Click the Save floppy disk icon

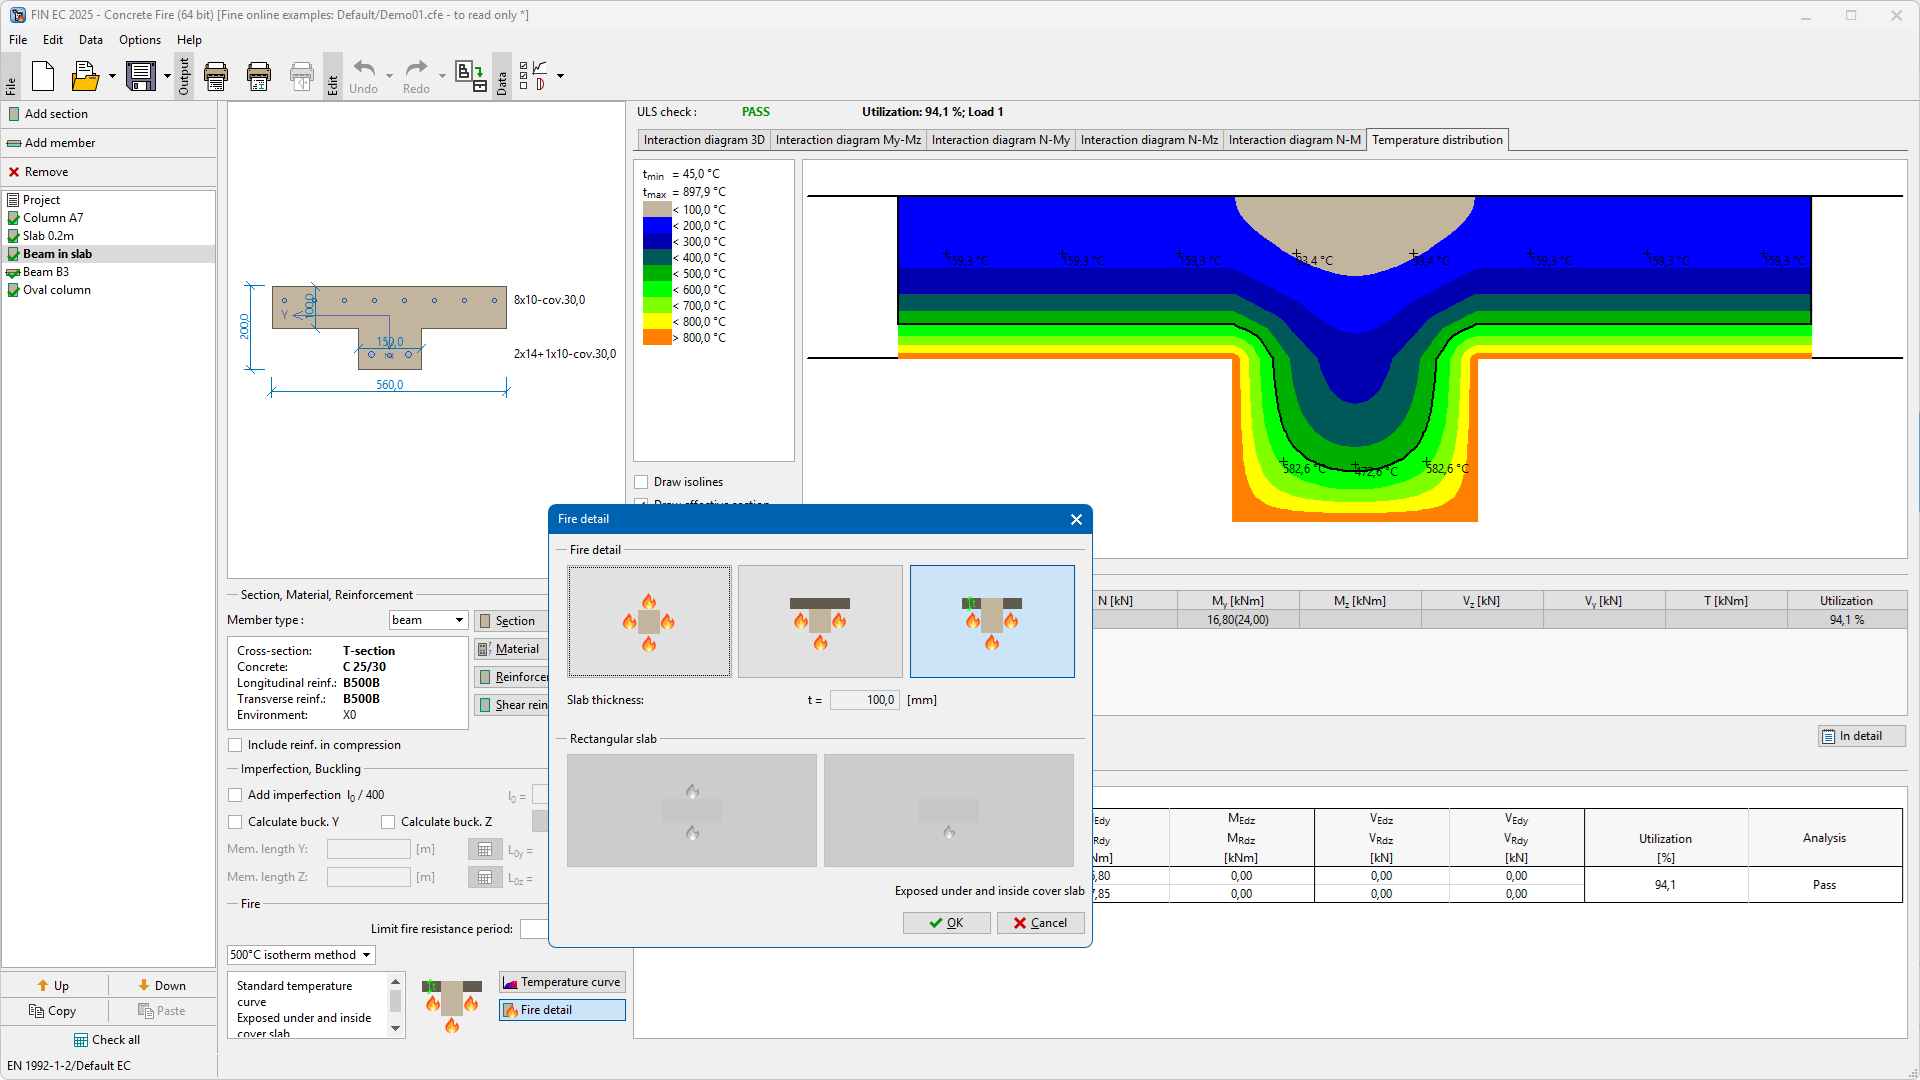point(141,76)
